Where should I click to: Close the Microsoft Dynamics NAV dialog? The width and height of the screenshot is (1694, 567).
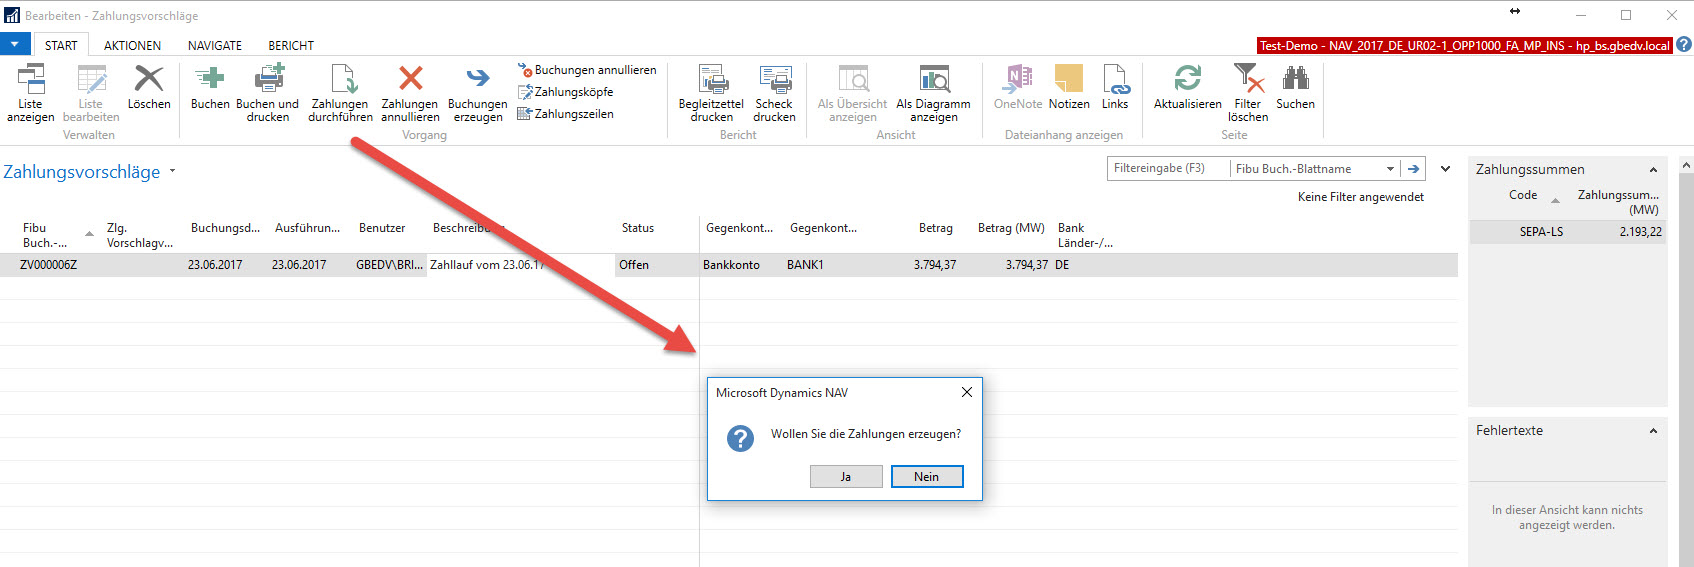pyautogui.click(x=967, y=392)
